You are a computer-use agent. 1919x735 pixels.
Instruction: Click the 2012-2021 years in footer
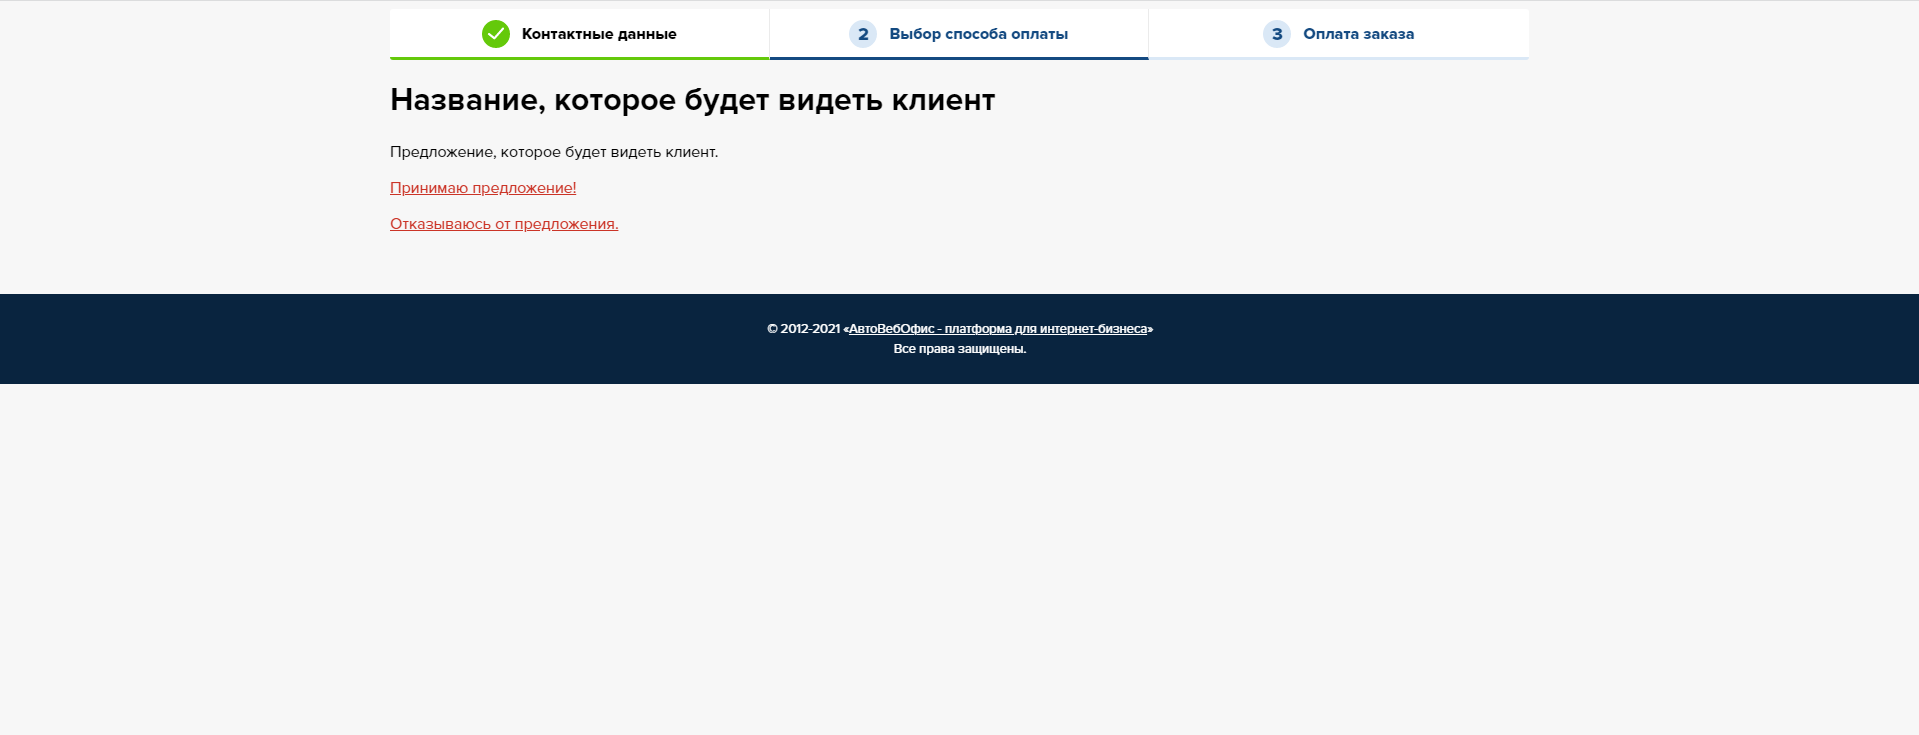pos(810,329)
